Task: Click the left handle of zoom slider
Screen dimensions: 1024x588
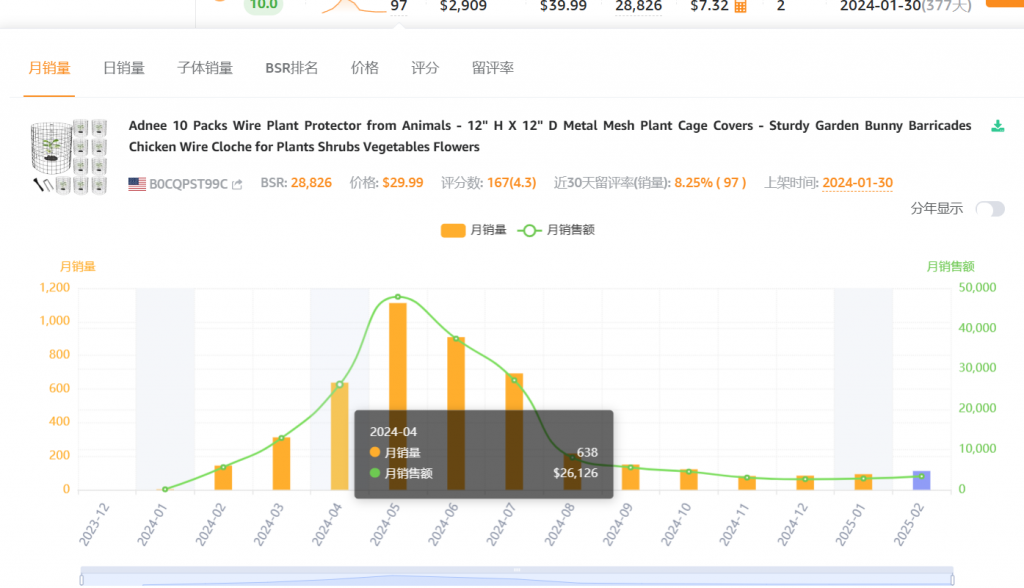Action: click(81, 578)
